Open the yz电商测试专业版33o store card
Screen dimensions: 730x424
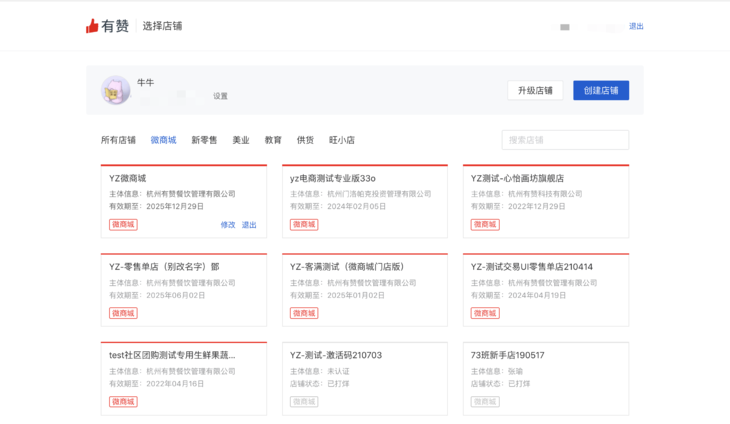(x=364, y=200)
